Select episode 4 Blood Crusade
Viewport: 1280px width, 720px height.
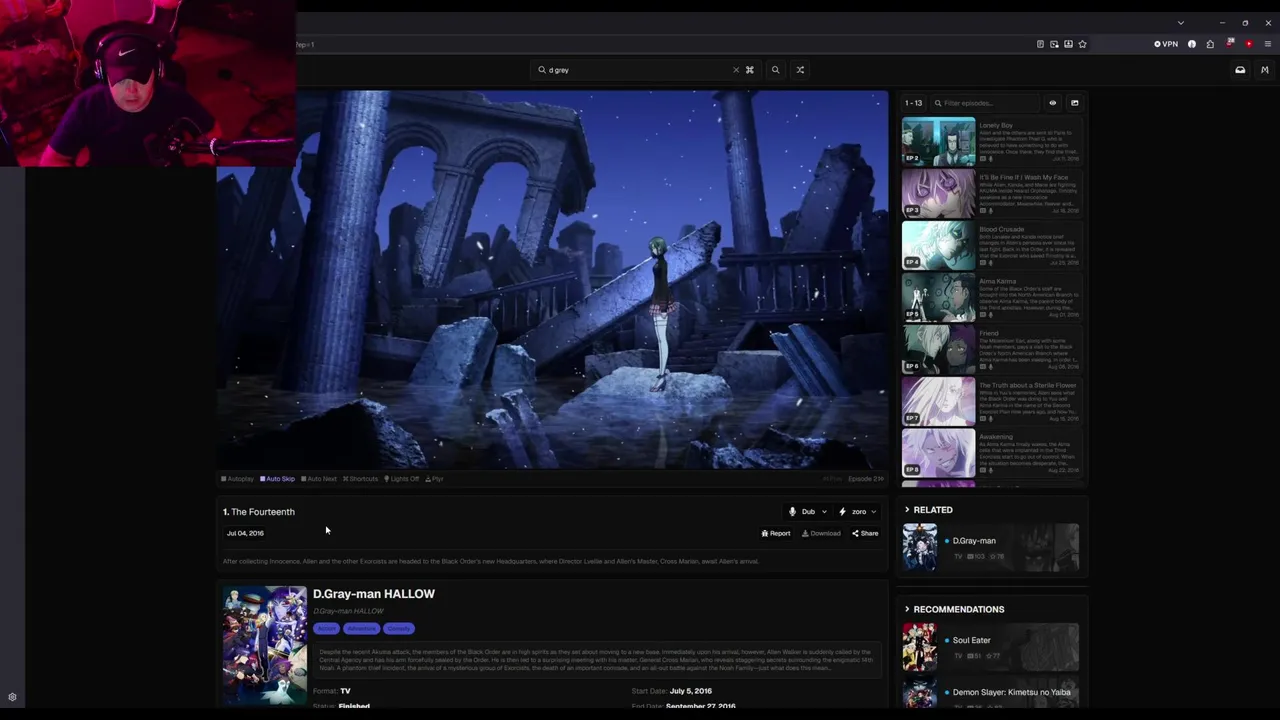[991, 245]
